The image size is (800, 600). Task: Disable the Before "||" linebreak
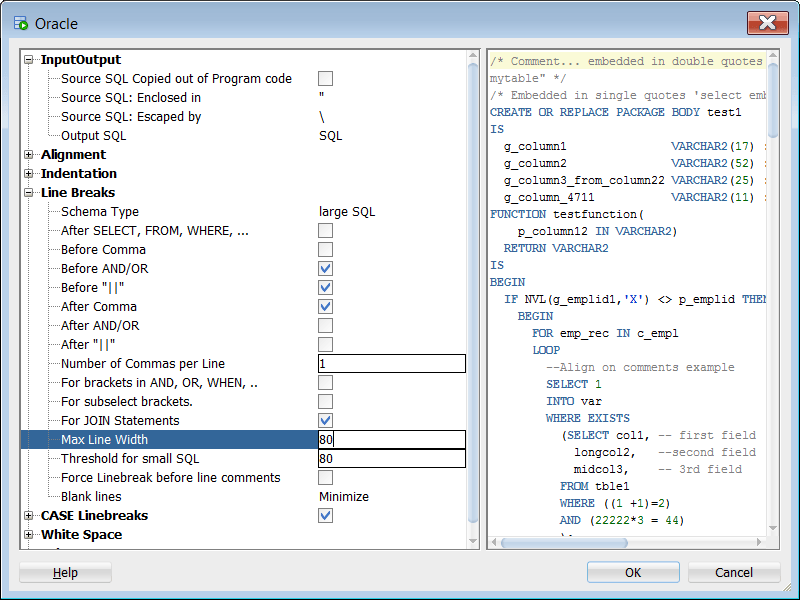click(x=325, y=287)
